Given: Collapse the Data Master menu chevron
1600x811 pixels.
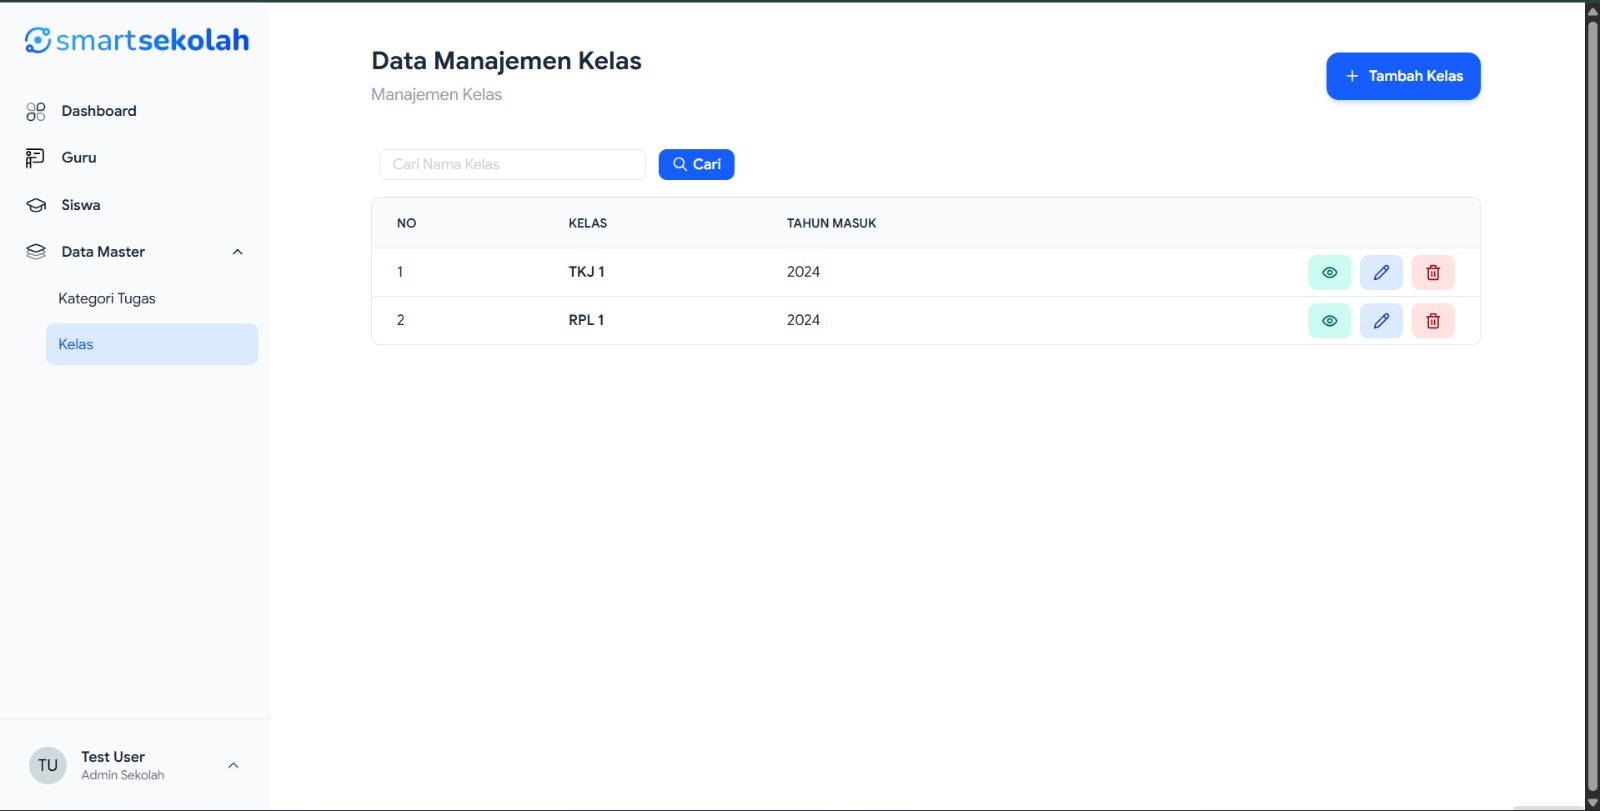Looking at the screenshot, I should (x=238, y=252).
